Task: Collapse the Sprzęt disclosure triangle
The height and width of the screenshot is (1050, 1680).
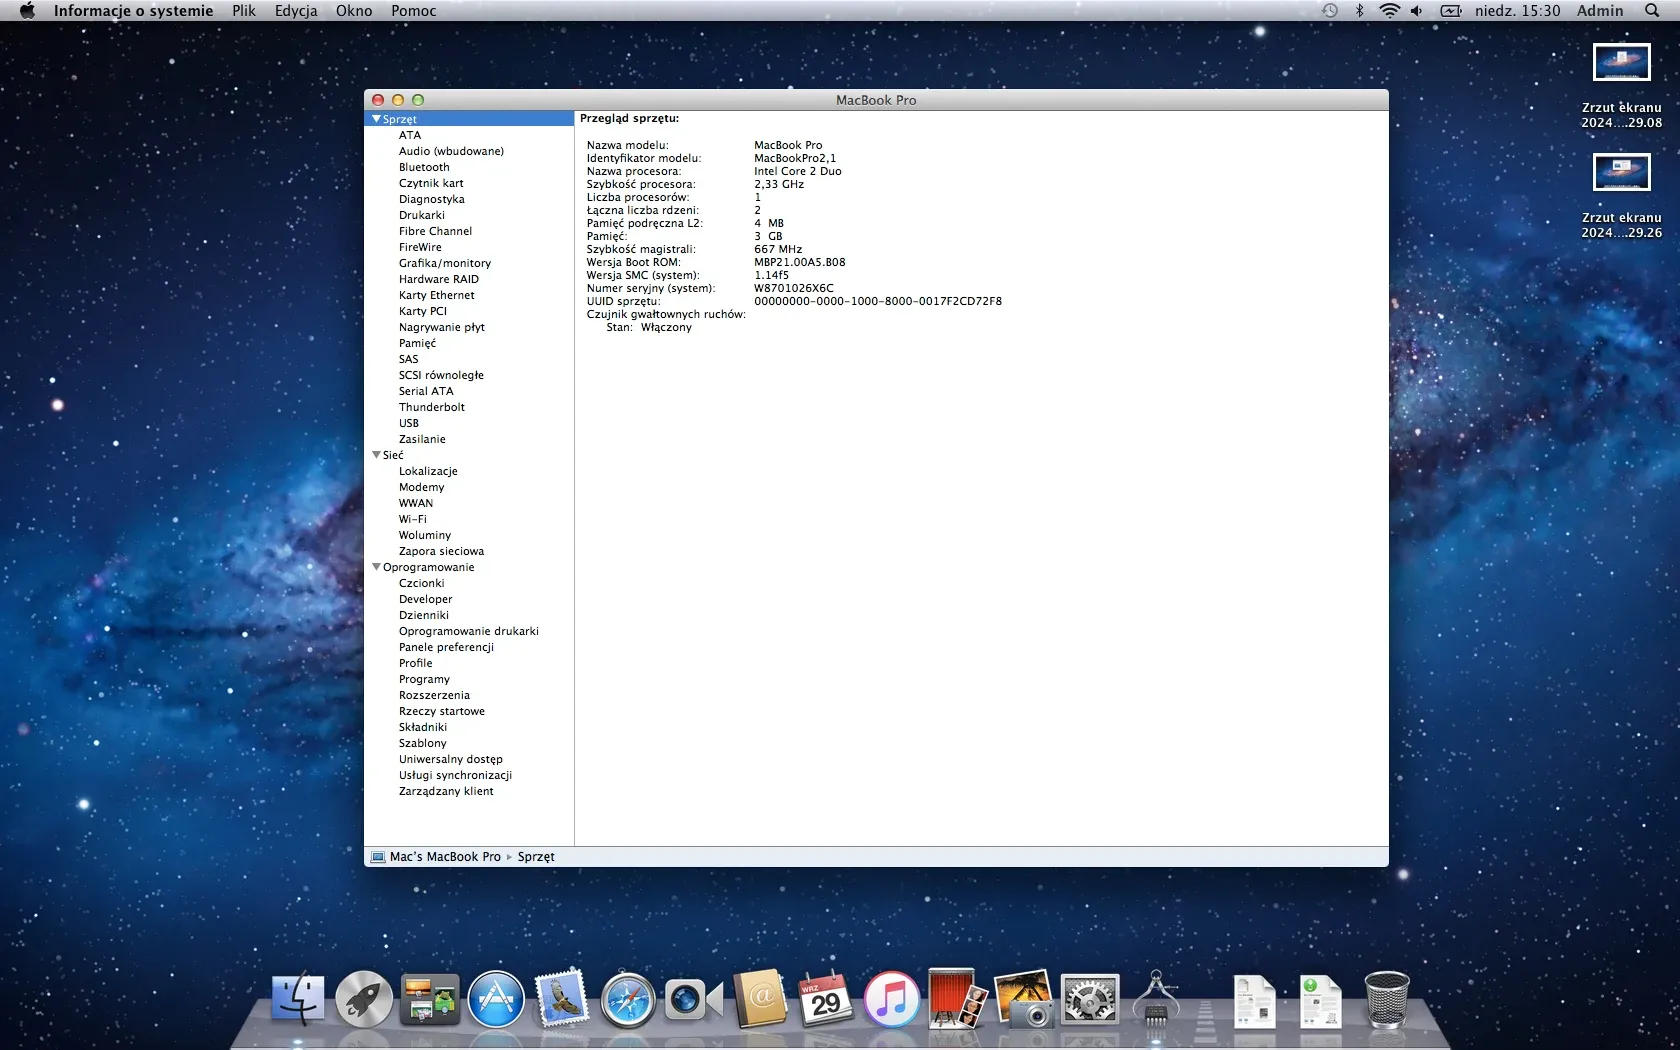Action: pos(377,119)
